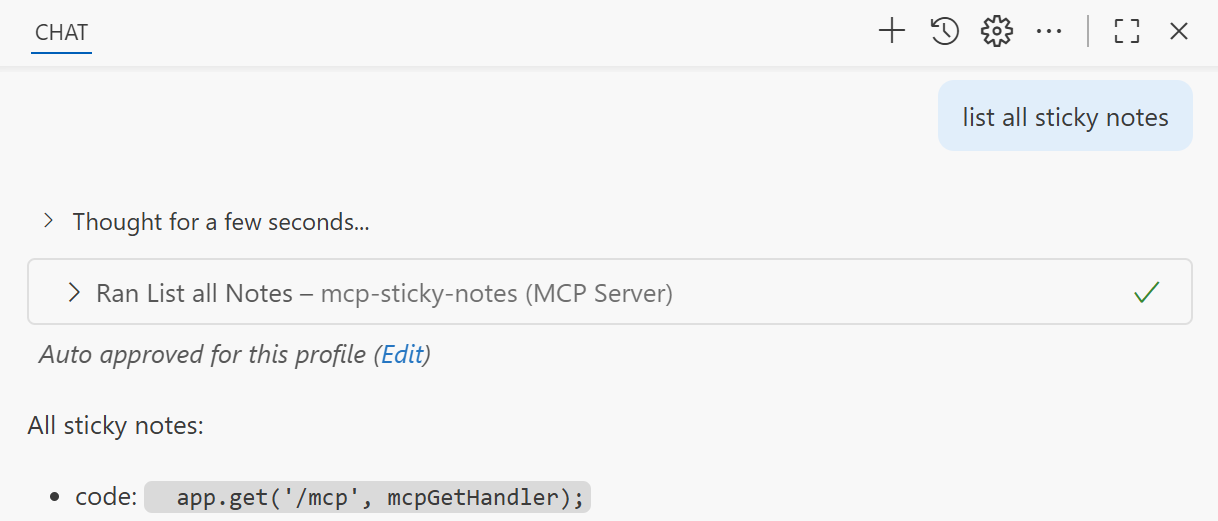Select the 'list all sticky notes' message bubble
This screenshot has width=1218, height=521.
pyautogui.click(x=1065, y=117)
